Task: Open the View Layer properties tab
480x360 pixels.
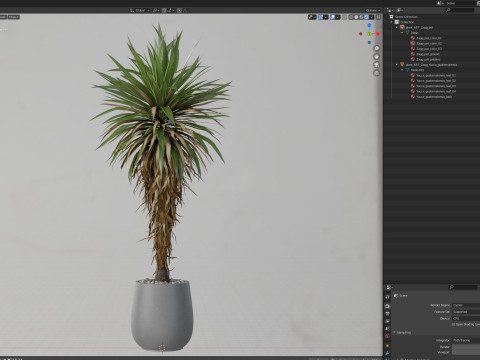Action: (387, 321)
